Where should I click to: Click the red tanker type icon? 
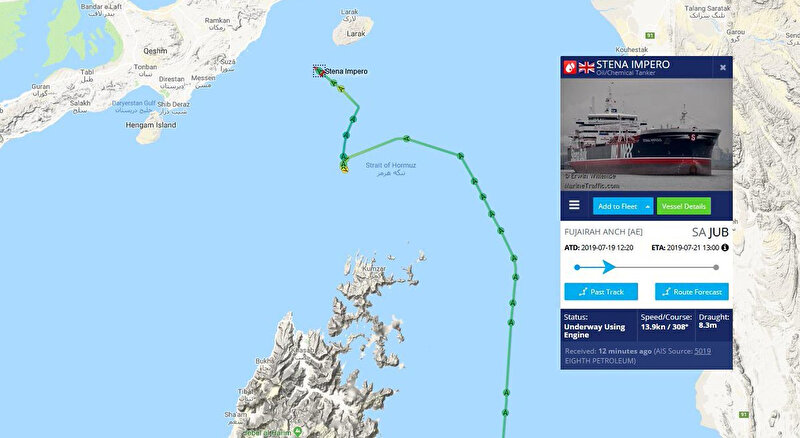(570, 67)
